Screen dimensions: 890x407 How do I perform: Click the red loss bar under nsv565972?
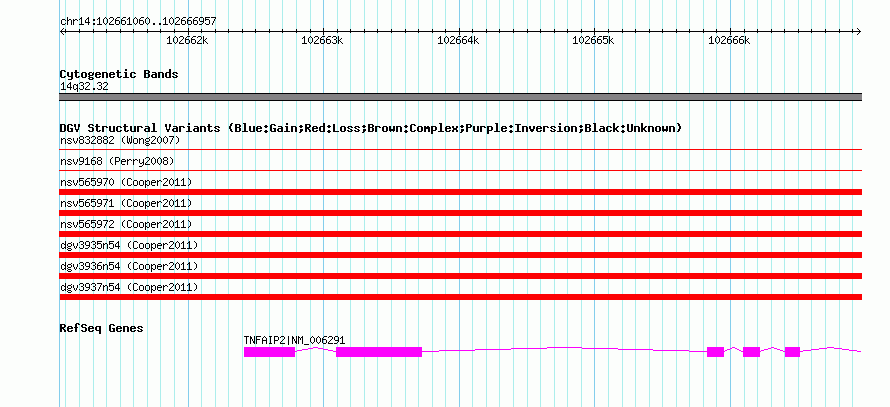tap(460, 234)
